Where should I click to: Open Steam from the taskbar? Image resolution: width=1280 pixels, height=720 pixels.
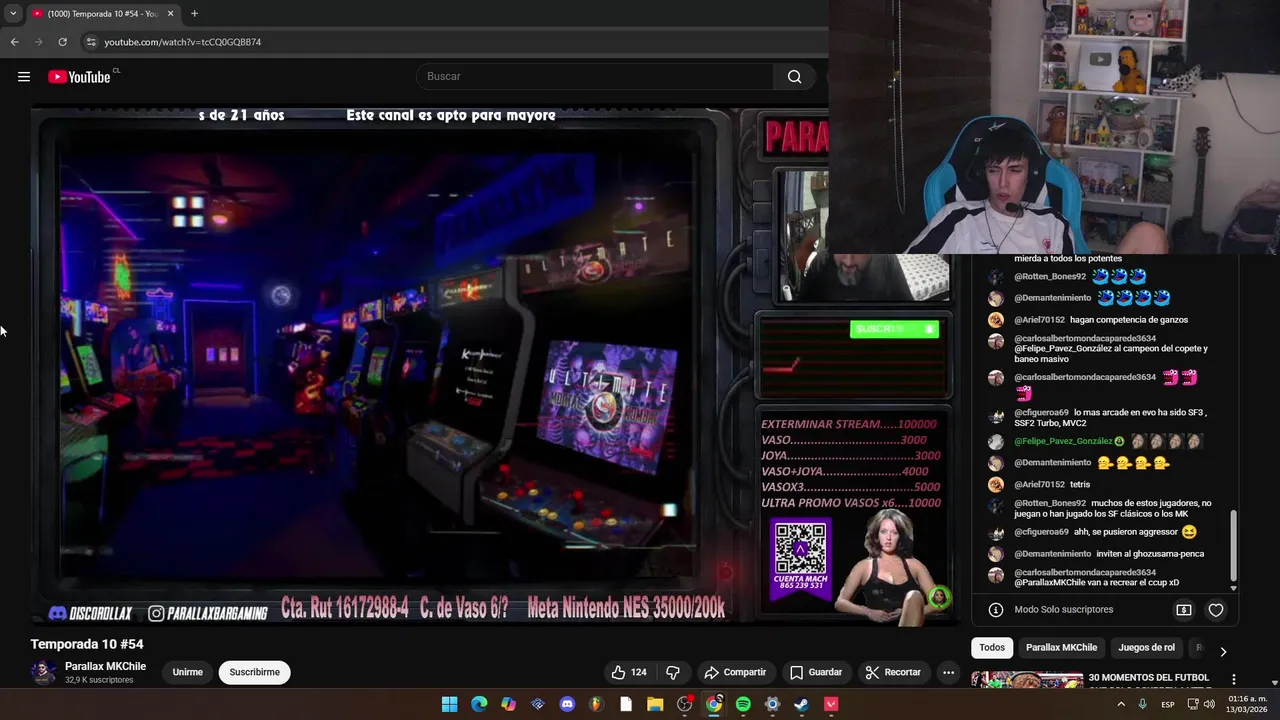click(801, 704)
